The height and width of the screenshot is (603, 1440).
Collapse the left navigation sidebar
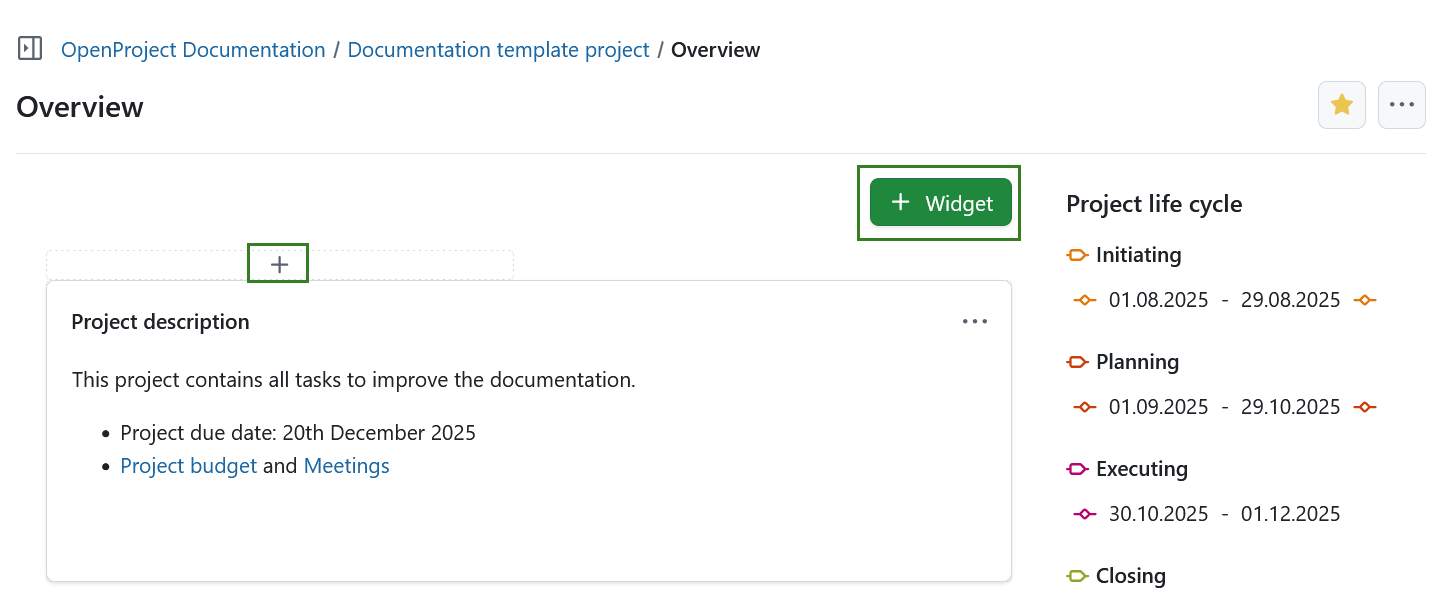[30, 47]
